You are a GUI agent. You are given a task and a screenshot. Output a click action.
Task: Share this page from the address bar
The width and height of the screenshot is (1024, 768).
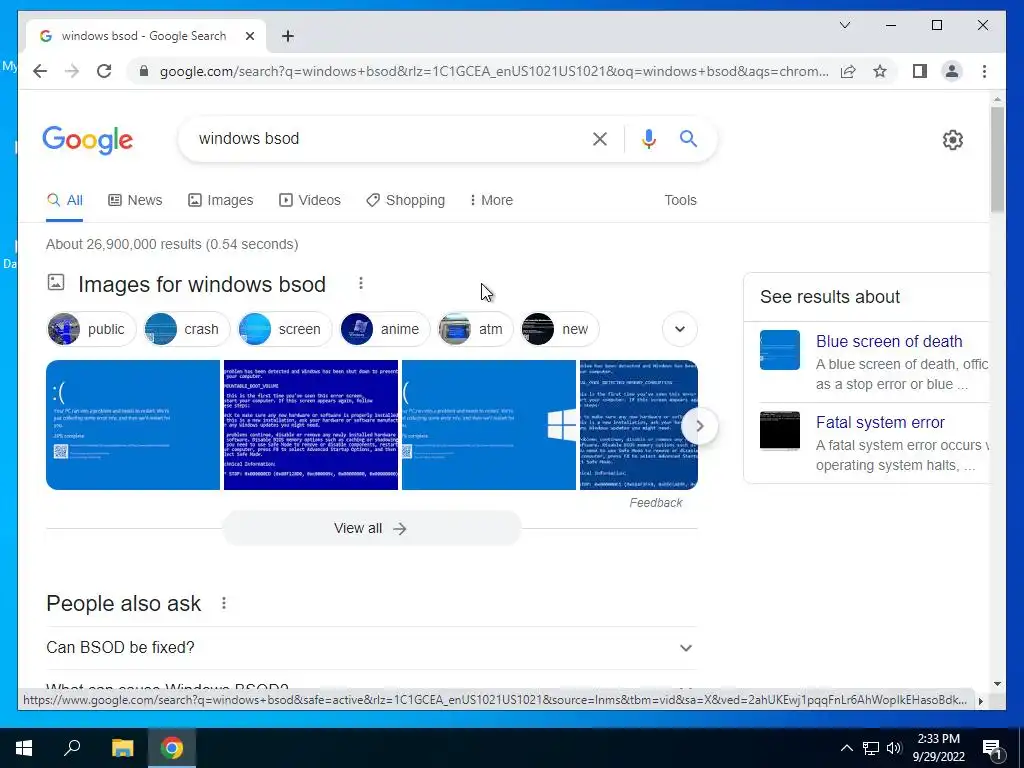coord(848,71)
